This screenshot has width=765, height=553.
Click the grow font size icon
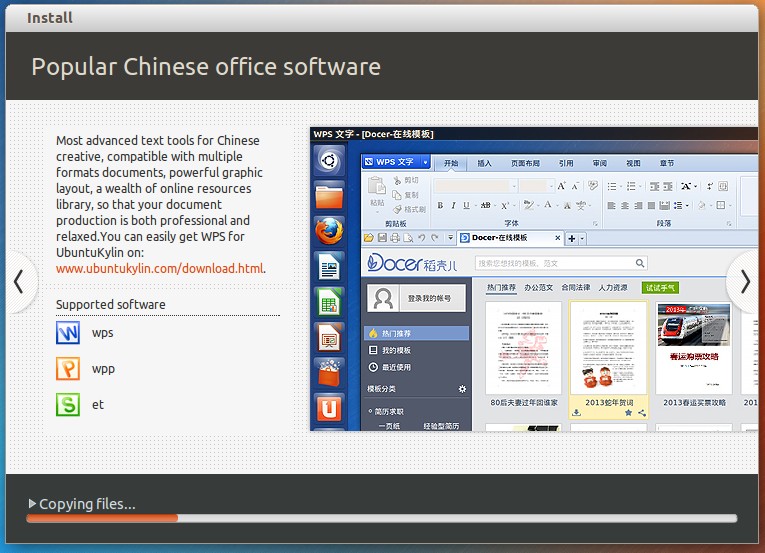[562, 186]
